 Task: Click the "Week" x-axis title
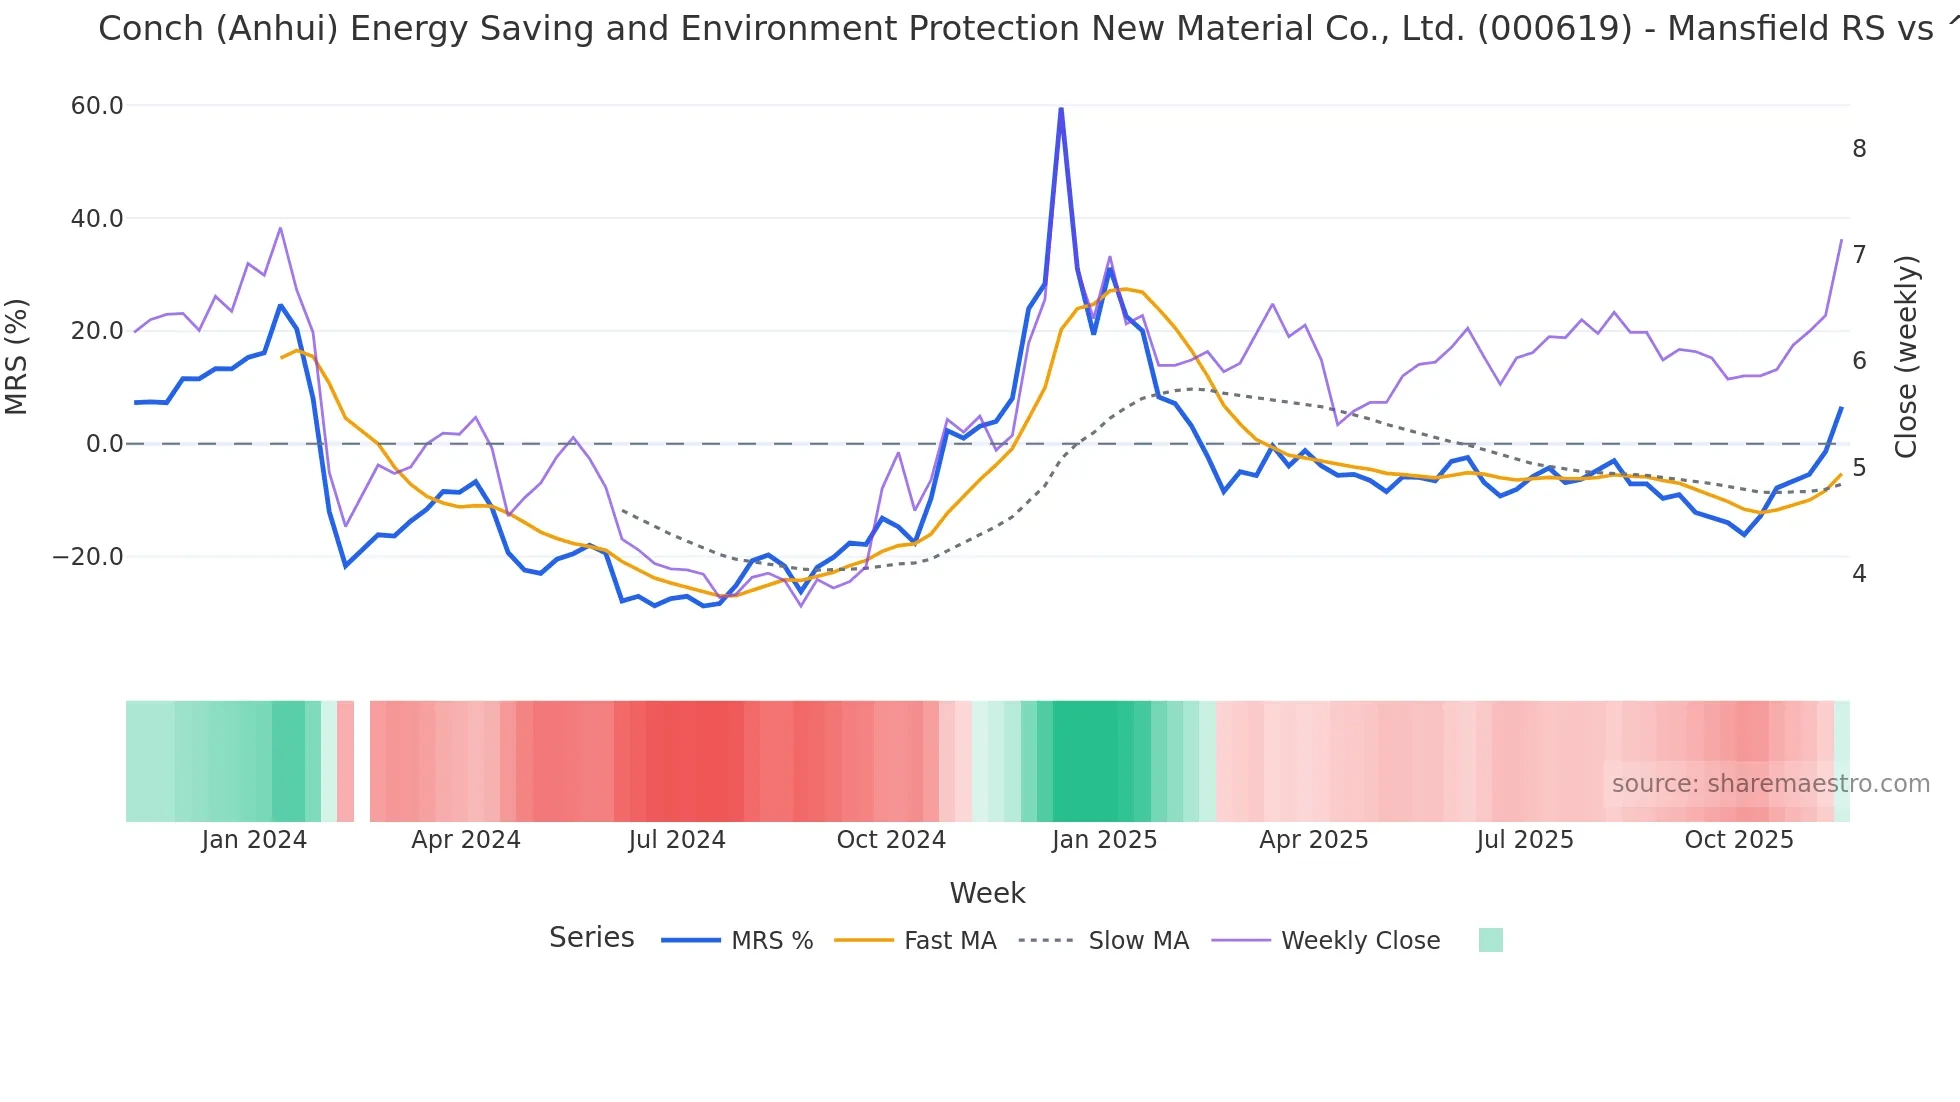click(x=987, y=893)
